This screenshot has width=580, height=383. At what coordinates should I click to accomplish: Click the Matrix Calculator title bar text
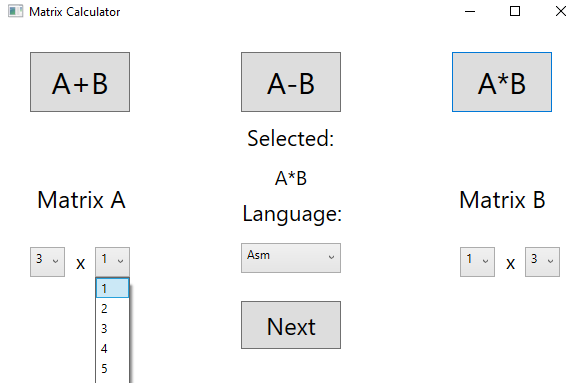[x=75, y=12]
